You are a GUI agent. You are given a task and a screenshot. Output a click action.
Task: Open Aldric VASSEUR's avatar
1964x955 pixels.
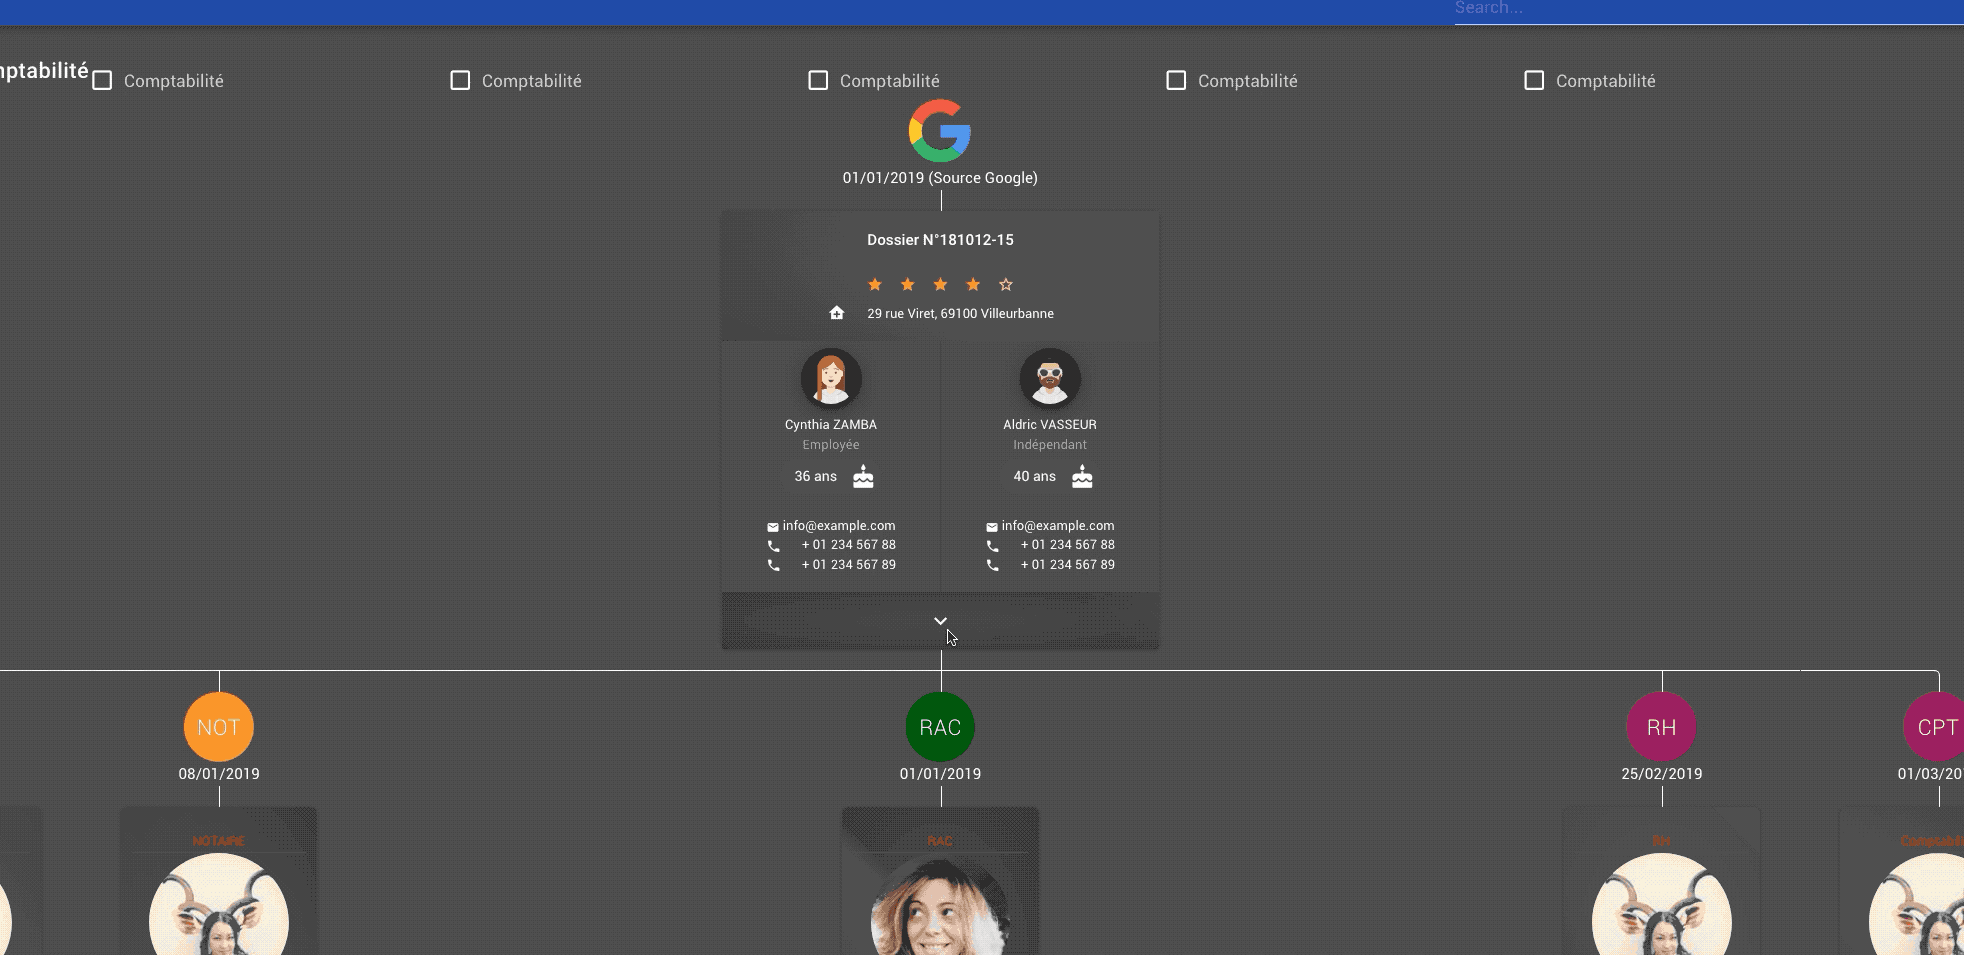click(1050, 378)
